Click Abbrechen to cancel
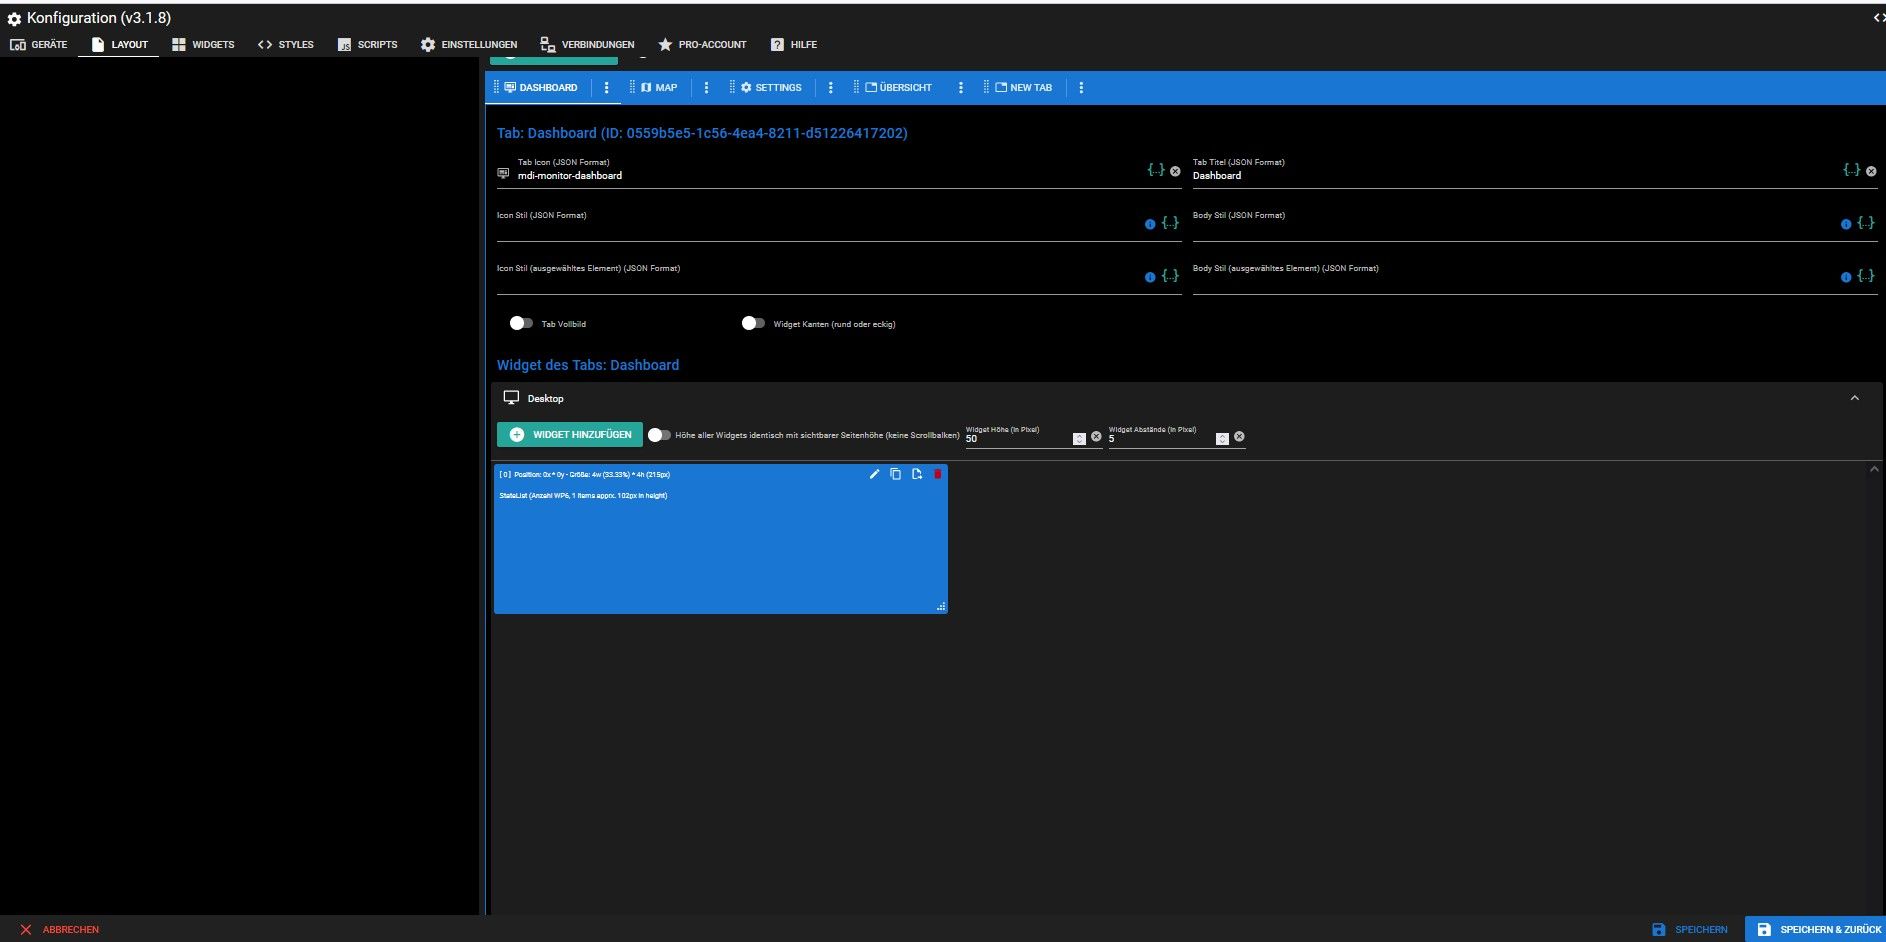This screenshot has width=1886, height=942. pyautogui.click(x=60, y=929)
